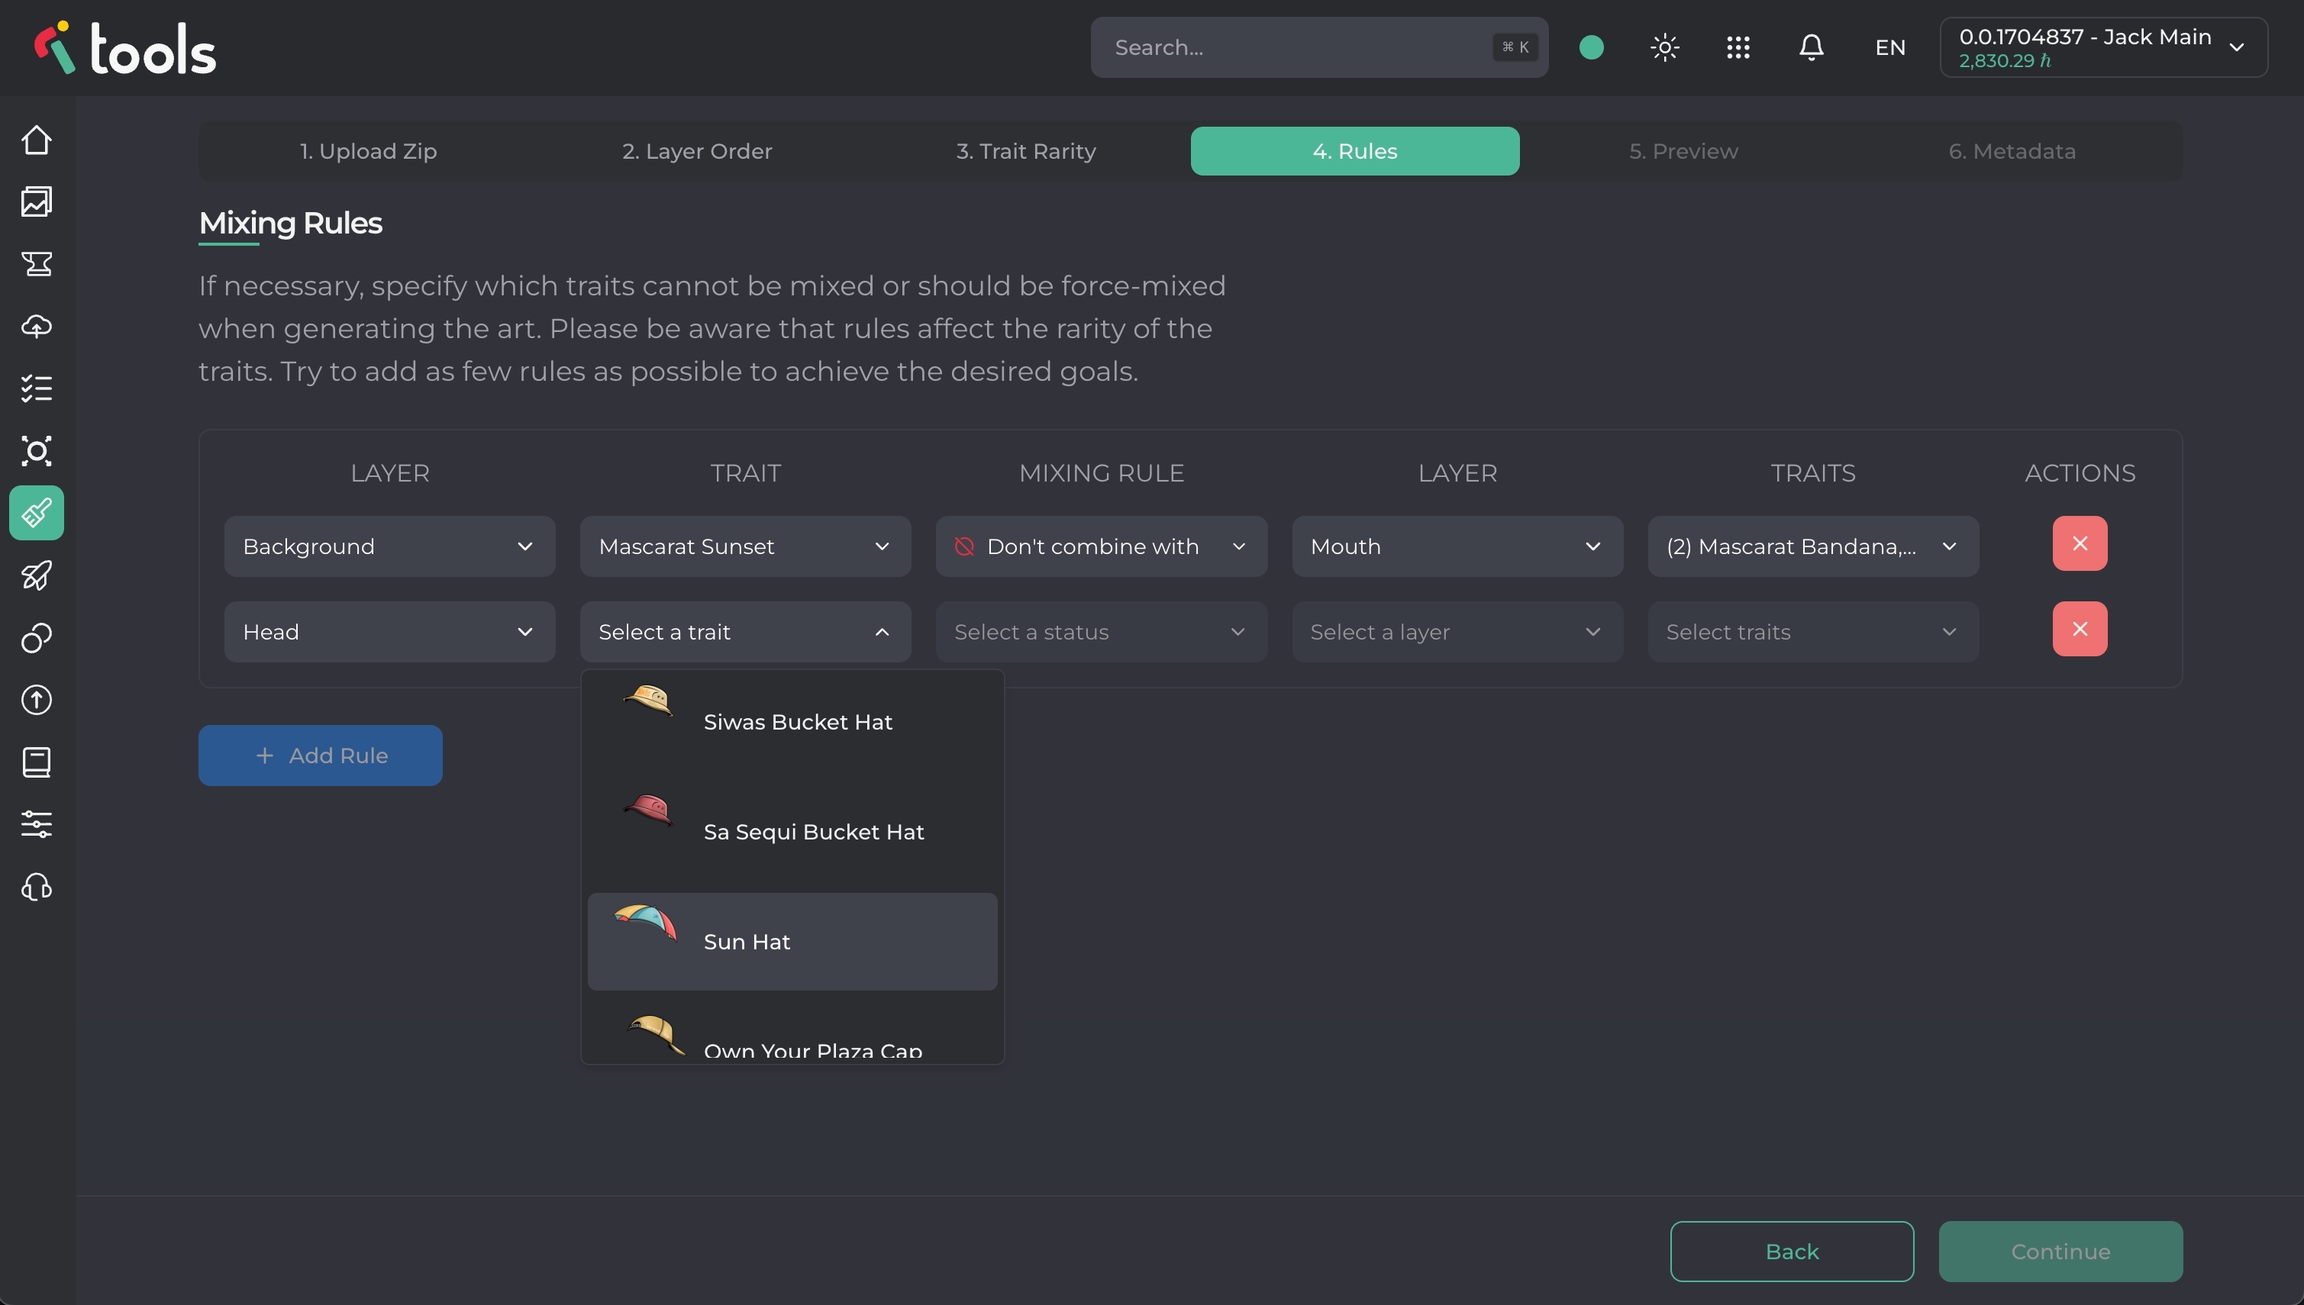This screenshot has width=2304, height=1305.
Task: Toggle light mode with sun icon
Action: (x=1665, y=47)
